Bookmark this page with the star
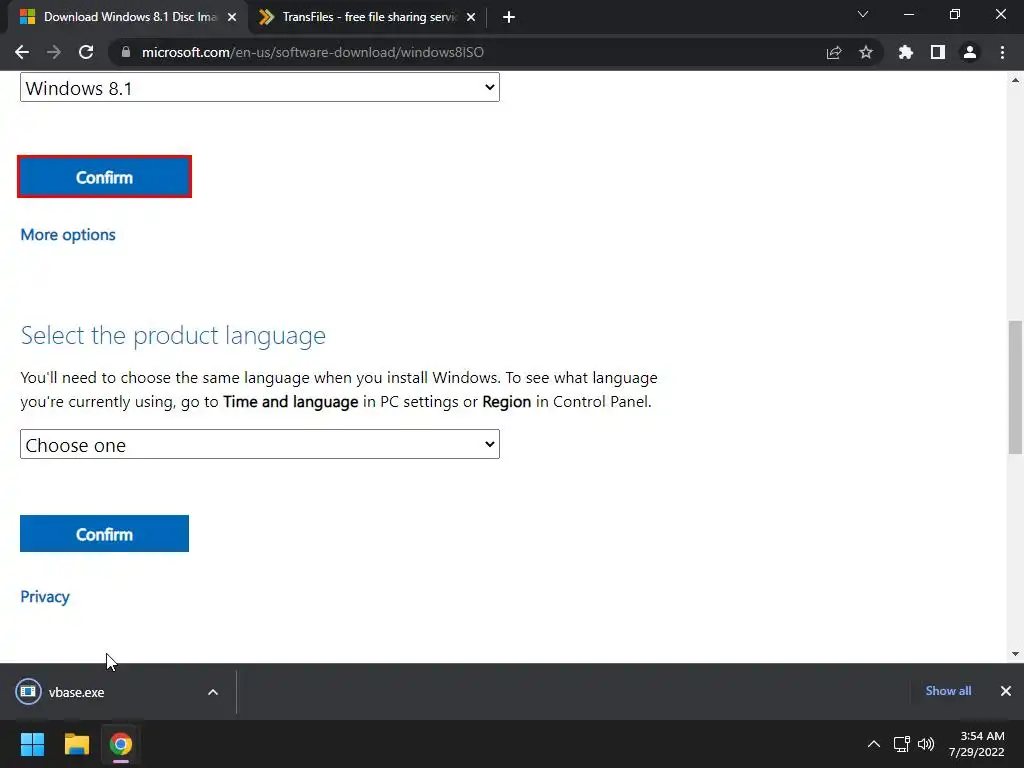Image resolution: width=1024 pixels, height=768 pixels. pyautogui.click(x=866, y=52)
